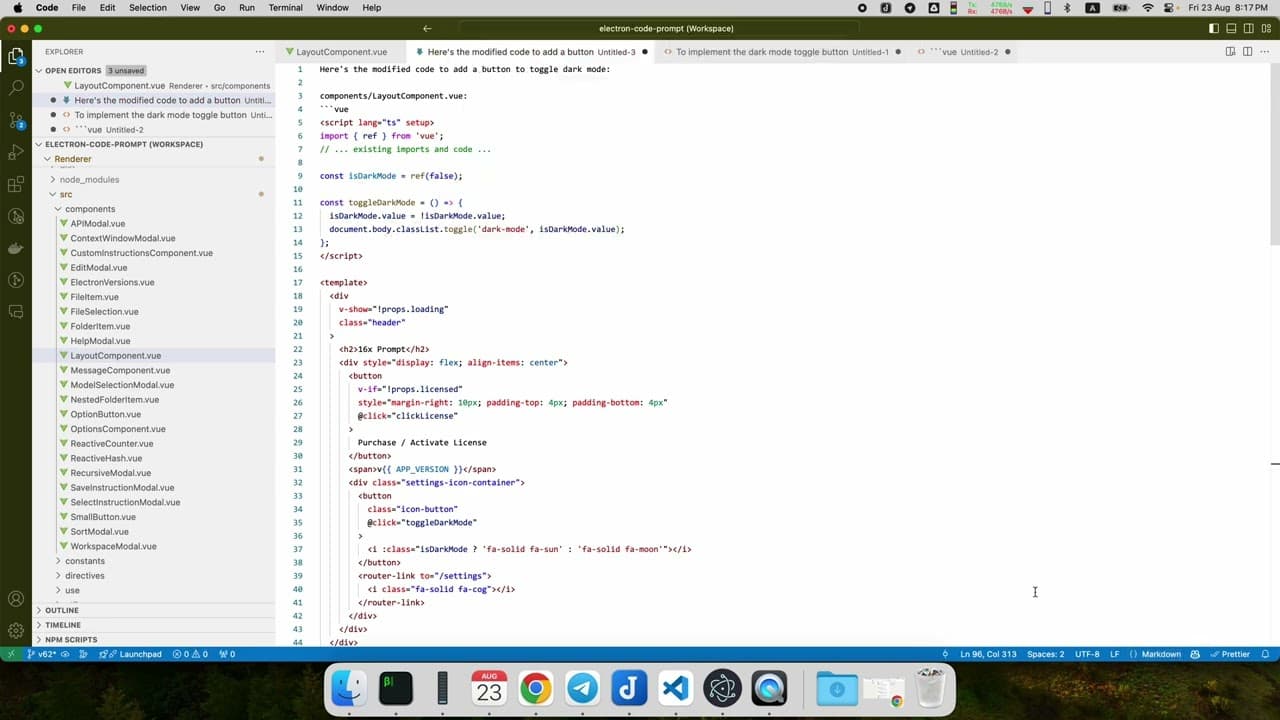Open Source Control showing 2 pending changes
The image size is (1280, 720).
click(15, 120)
